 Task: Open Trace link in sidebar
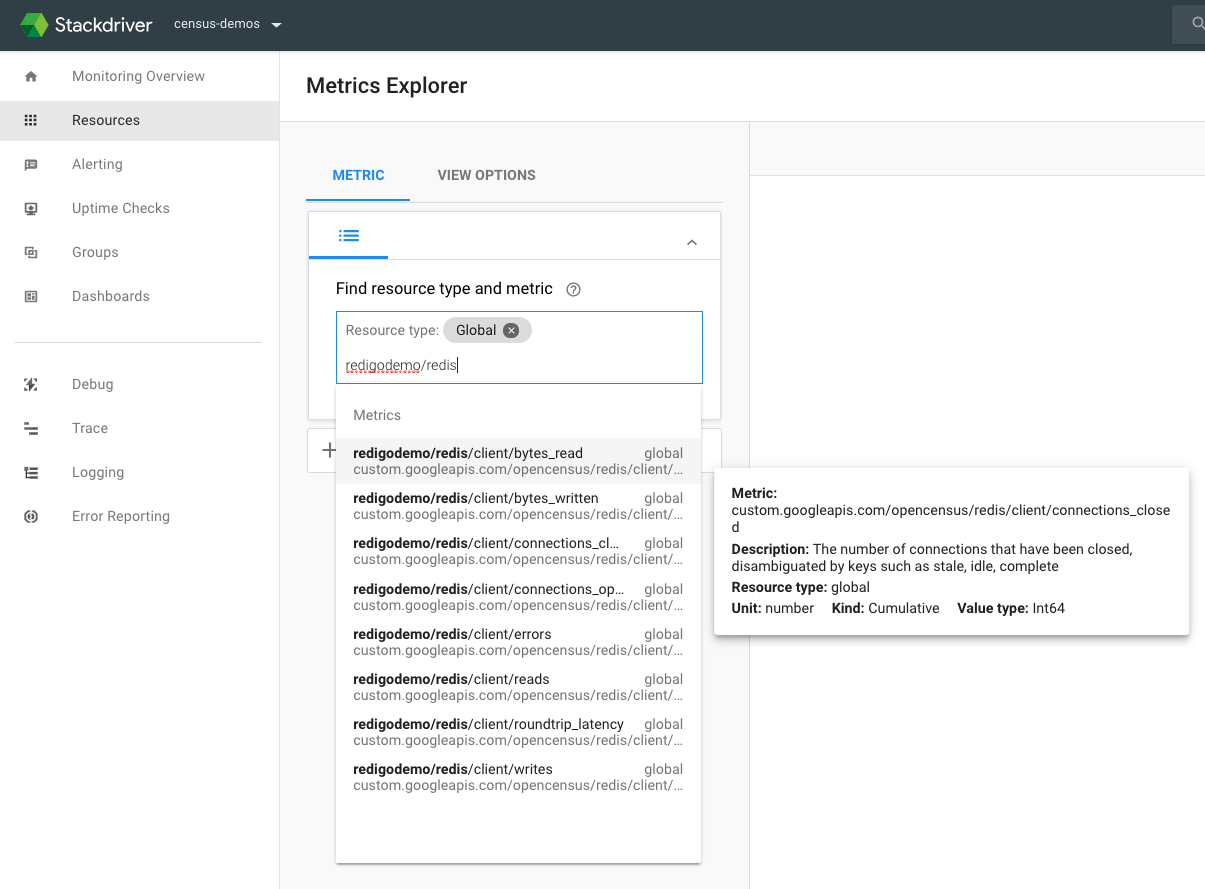tap(90, 428)
